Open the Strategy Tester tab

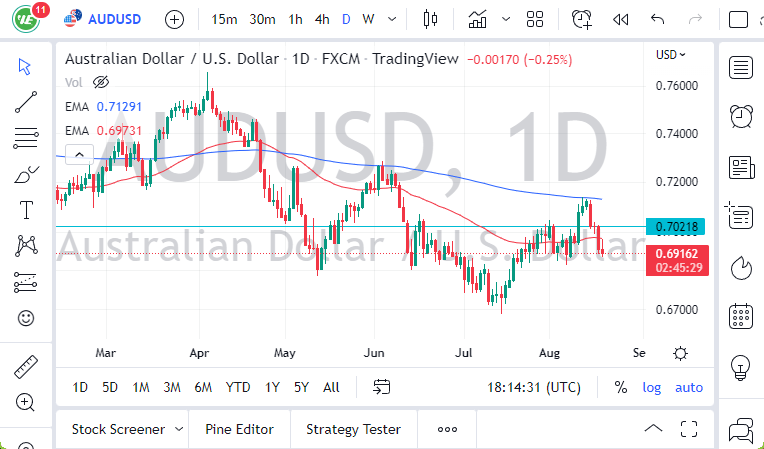(353, 429)
